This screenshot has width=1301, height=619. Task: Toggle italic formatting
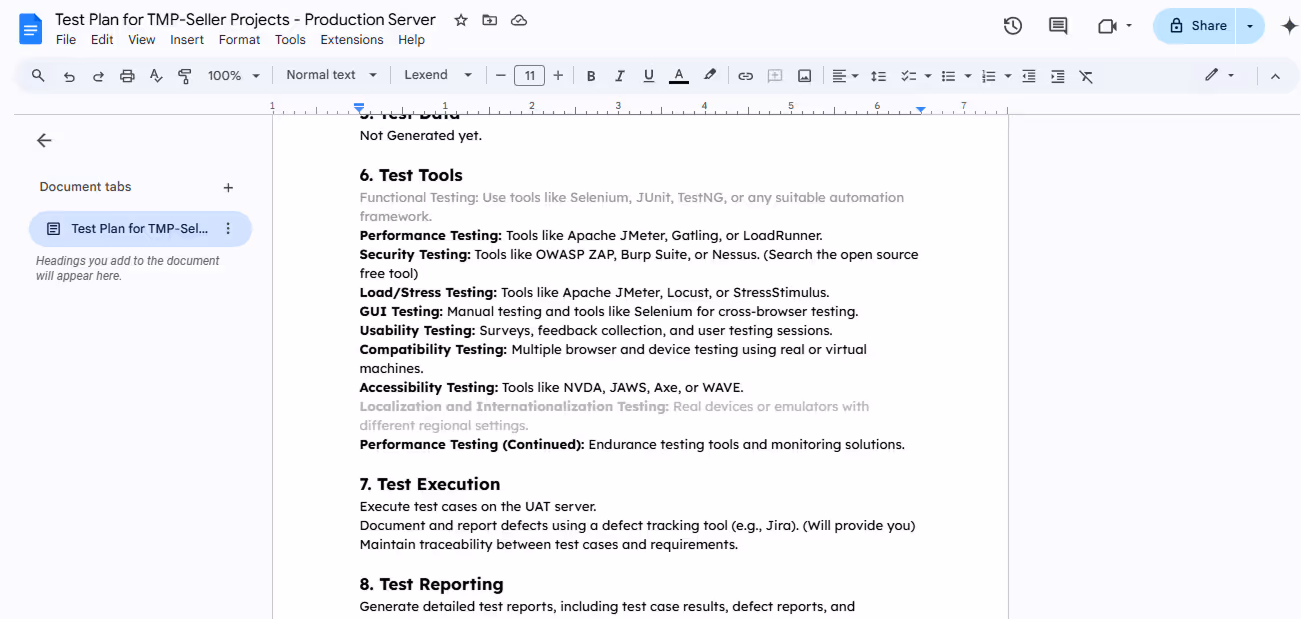[620, 75]
